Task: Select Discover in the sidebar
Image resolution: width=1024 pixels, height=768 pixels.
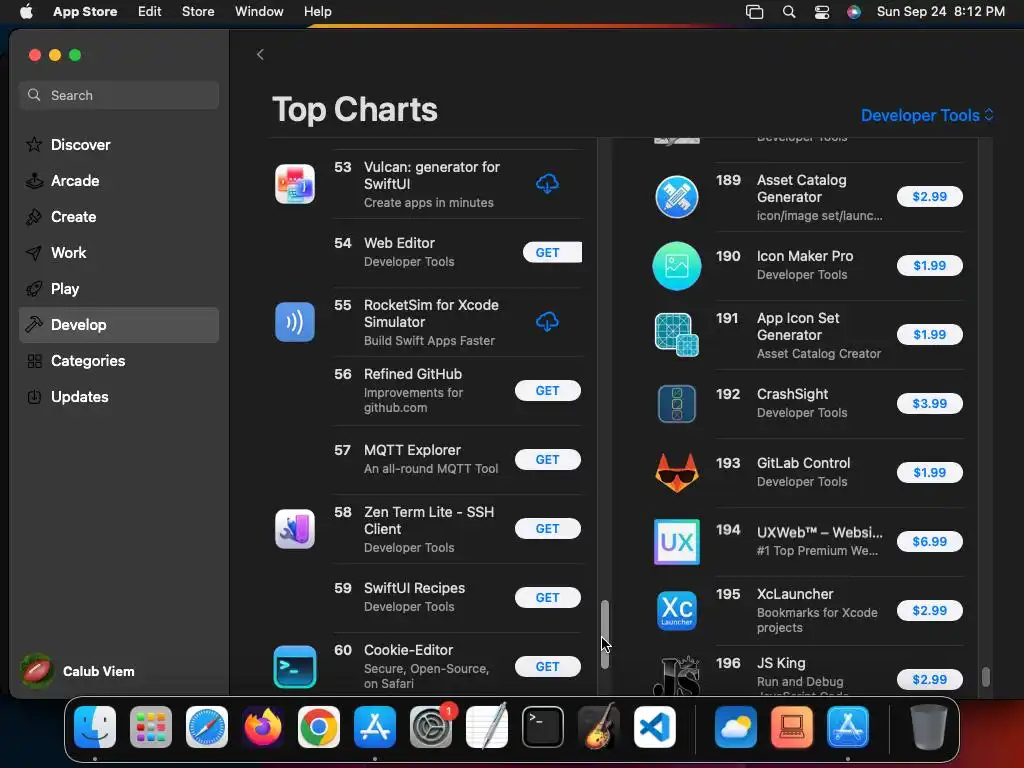Action: [119, 144]
